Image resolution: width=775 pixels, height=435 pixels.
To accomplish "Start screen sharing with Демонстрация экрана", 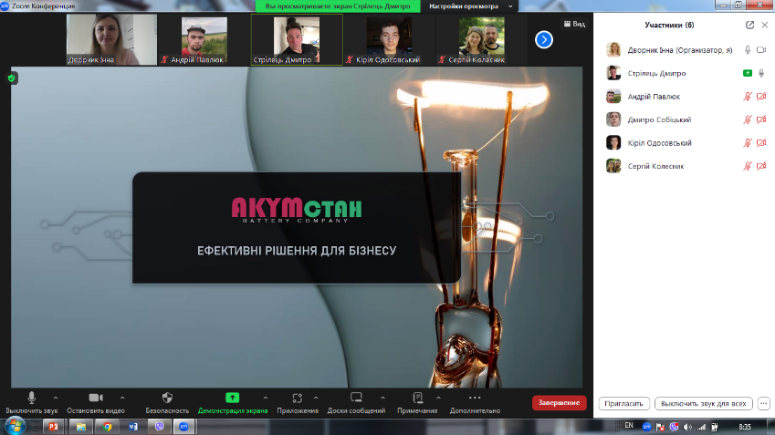I will pos(232,397).
